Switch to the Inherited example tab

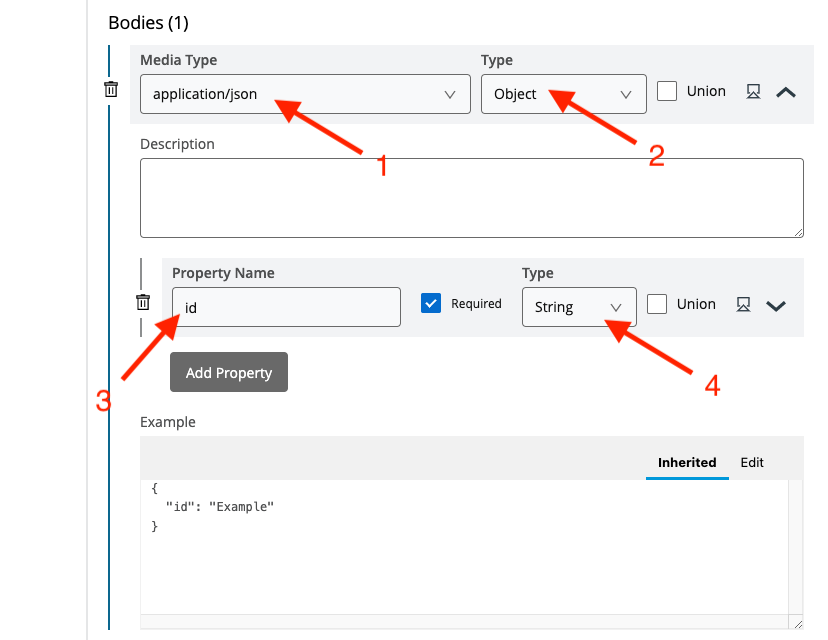(x=687, y=462)
